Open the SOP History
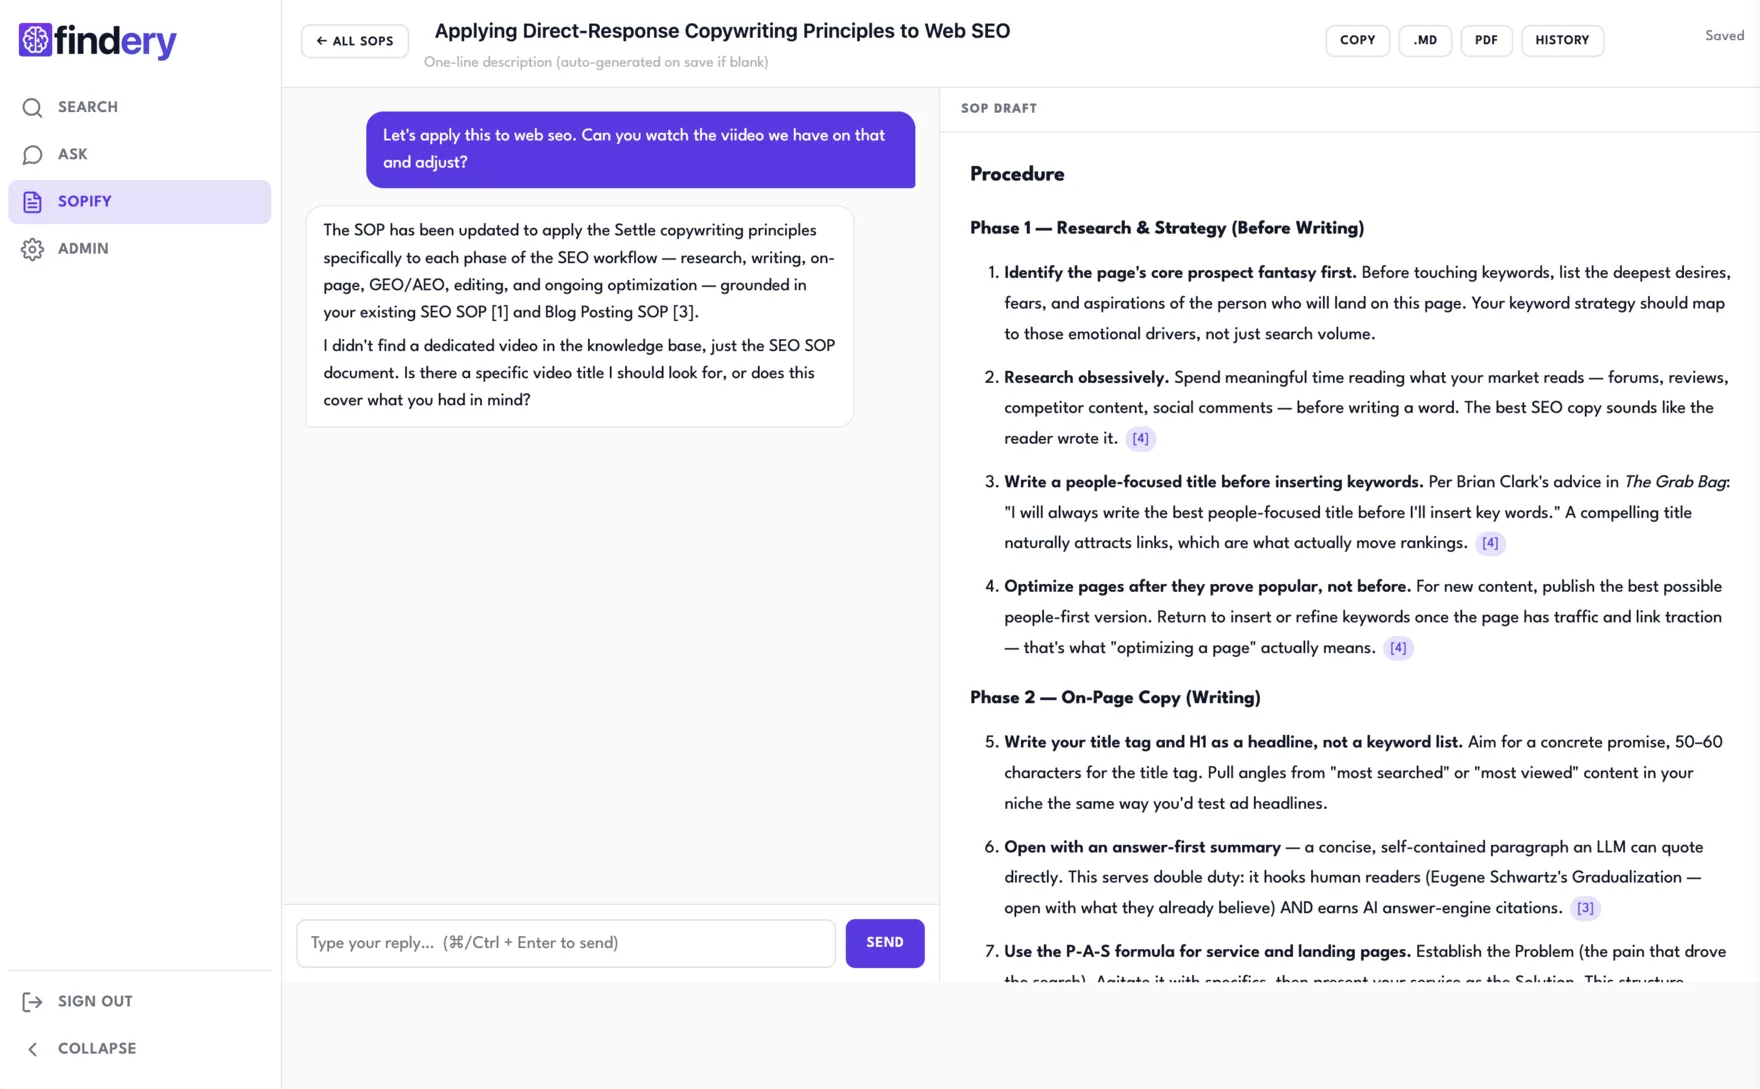1760x1089 pixels. (x=1562, y=40)
